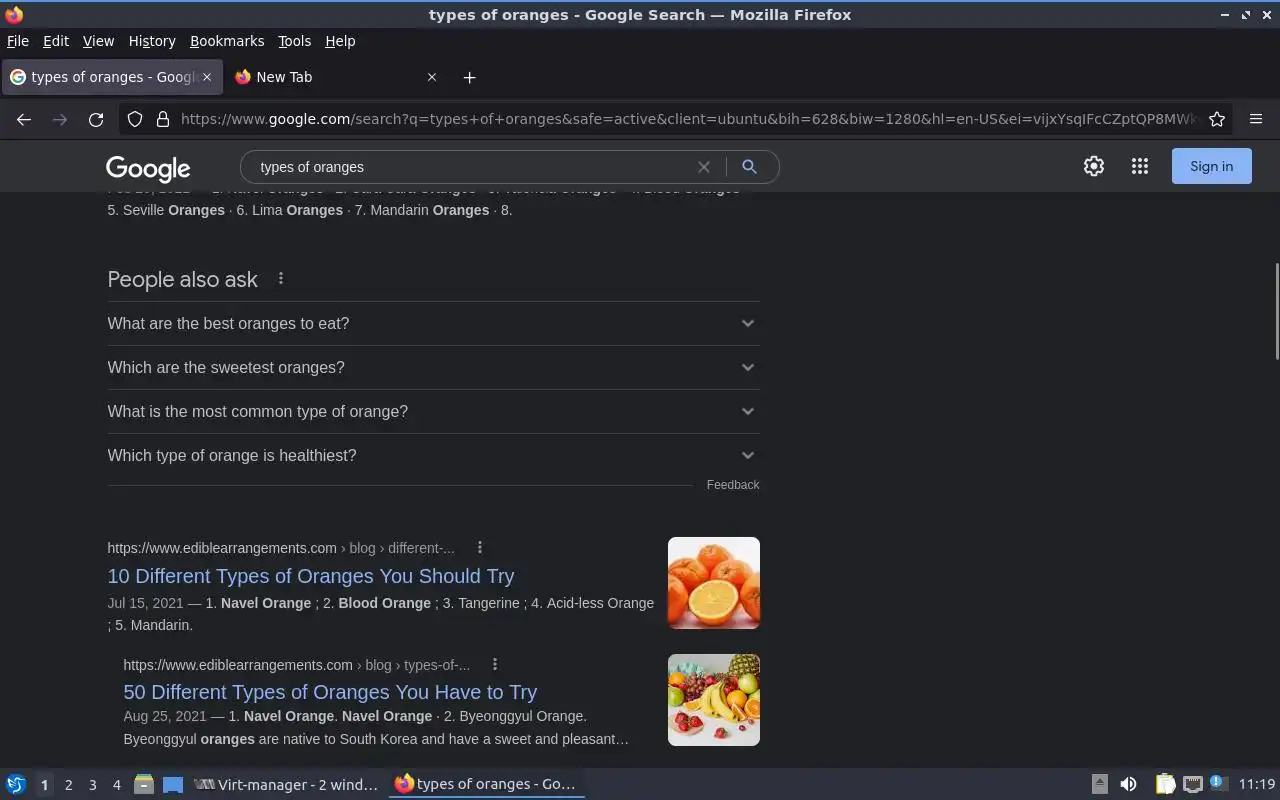This screenshot has height=800, width=1280.
Task: Expand 'Which are the sweetest oranges?' question
Action: pos(433,368)
